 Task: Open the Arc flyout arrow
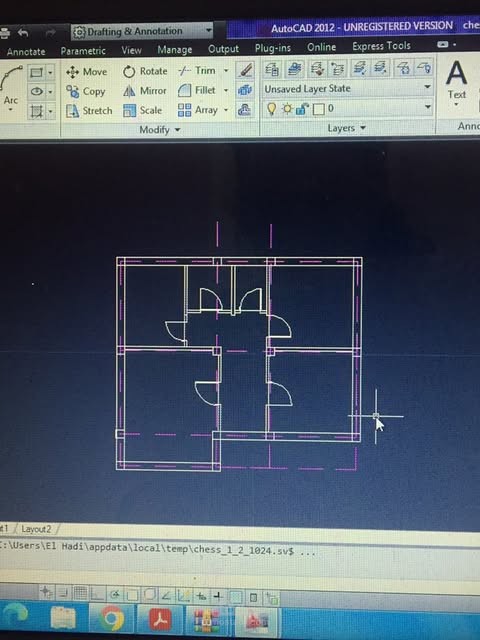coord(11,110)
